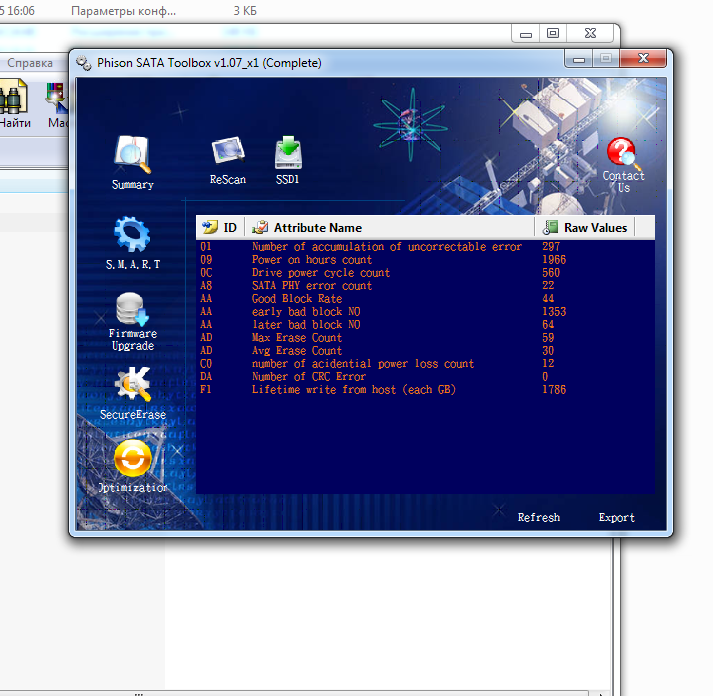Select 'Number of accumulation of uncorrectable error' row
Viewport: 713px width, 696px height.
[x=425, y=246]
